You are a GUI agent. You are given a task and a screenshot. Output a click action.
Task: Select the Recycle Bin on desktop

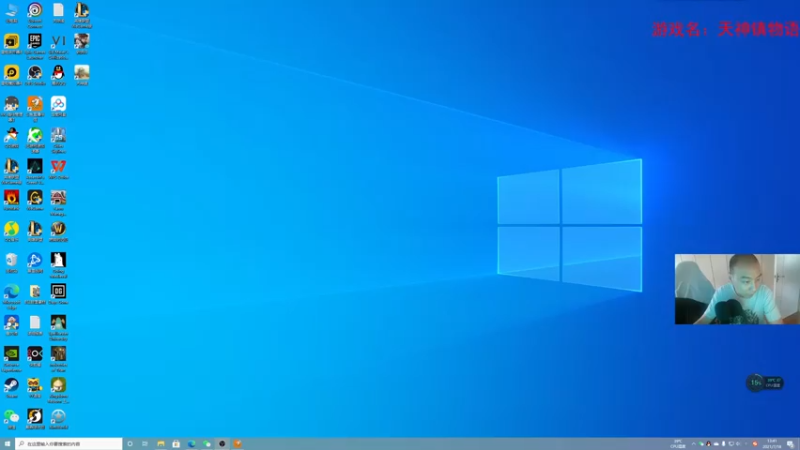point(11,262)
